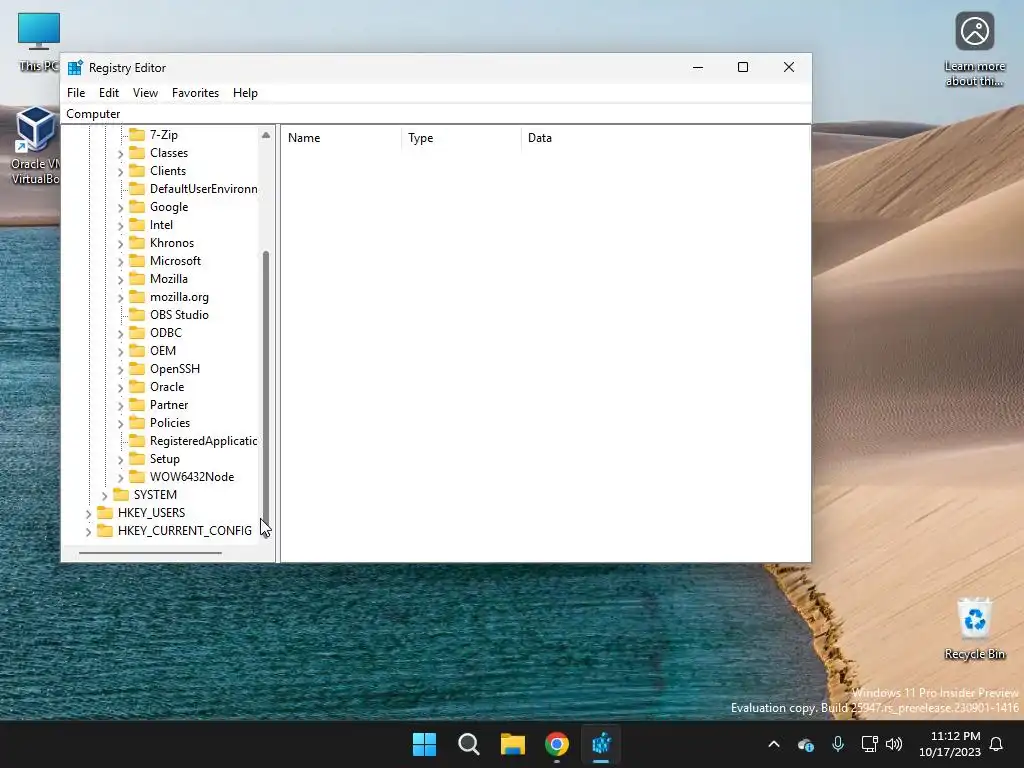Open the Windows Start menu
This screenshot has height=768, width=1024.
[x=424, y=744]
